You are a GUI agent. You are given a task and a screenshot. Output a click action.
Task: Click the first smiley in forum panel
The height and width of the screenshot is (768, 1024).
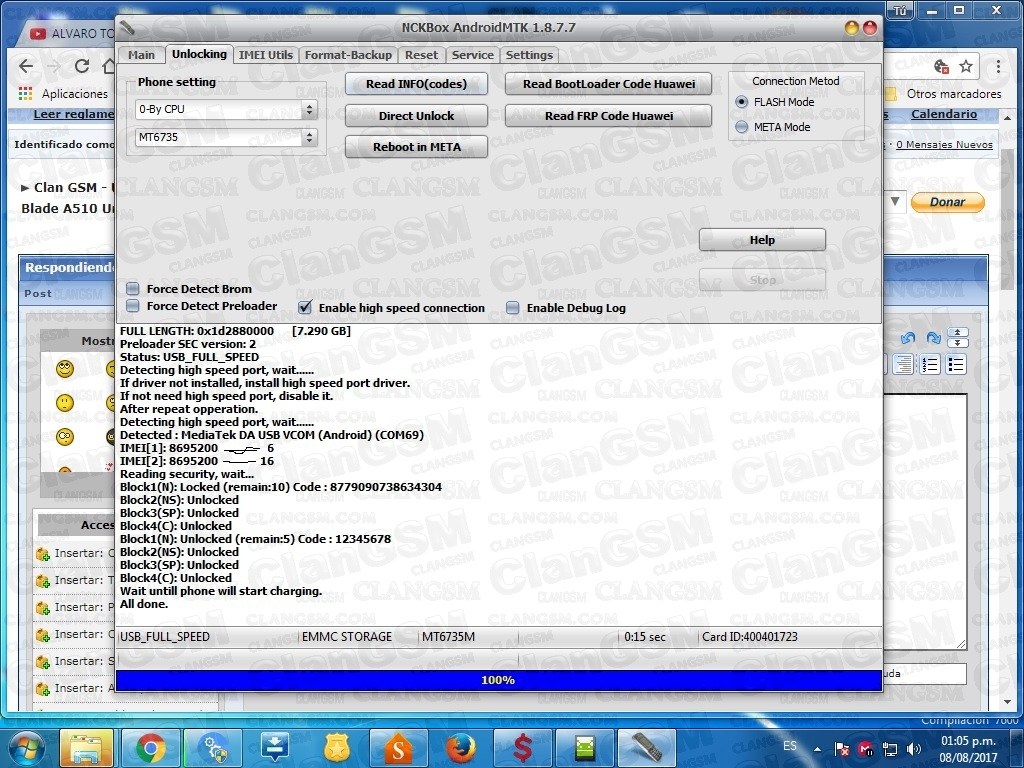click(65, 369)
